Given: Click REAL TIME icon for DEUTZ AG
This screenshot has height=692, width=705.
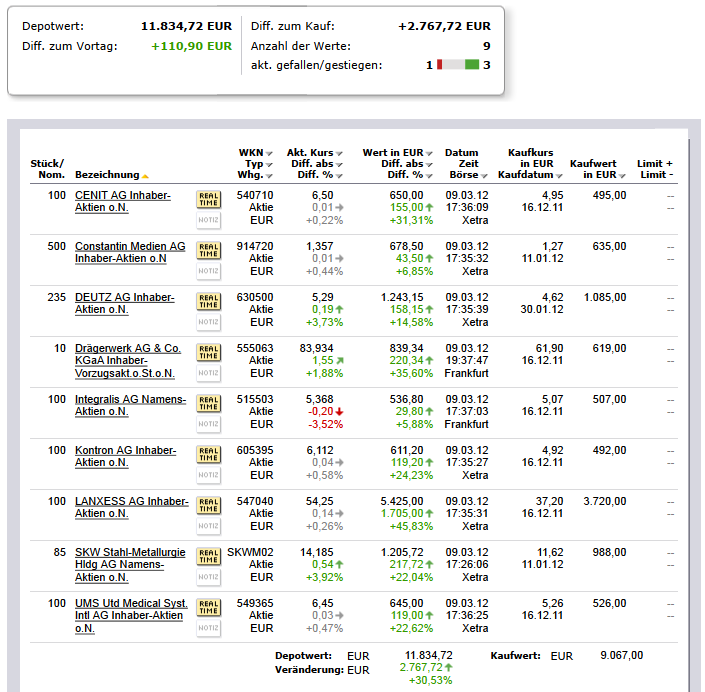Looking at the screenshot, I should pos(209,301).
